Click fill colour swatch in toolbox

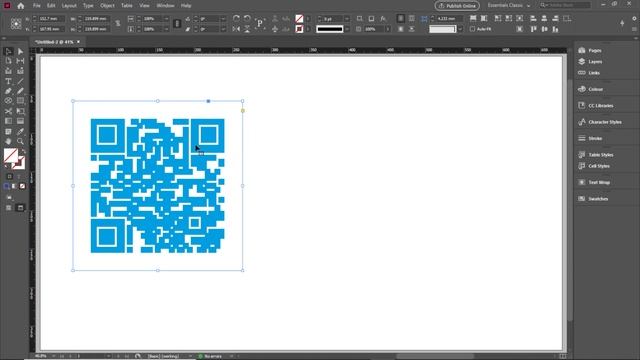[x=10, y=155]
